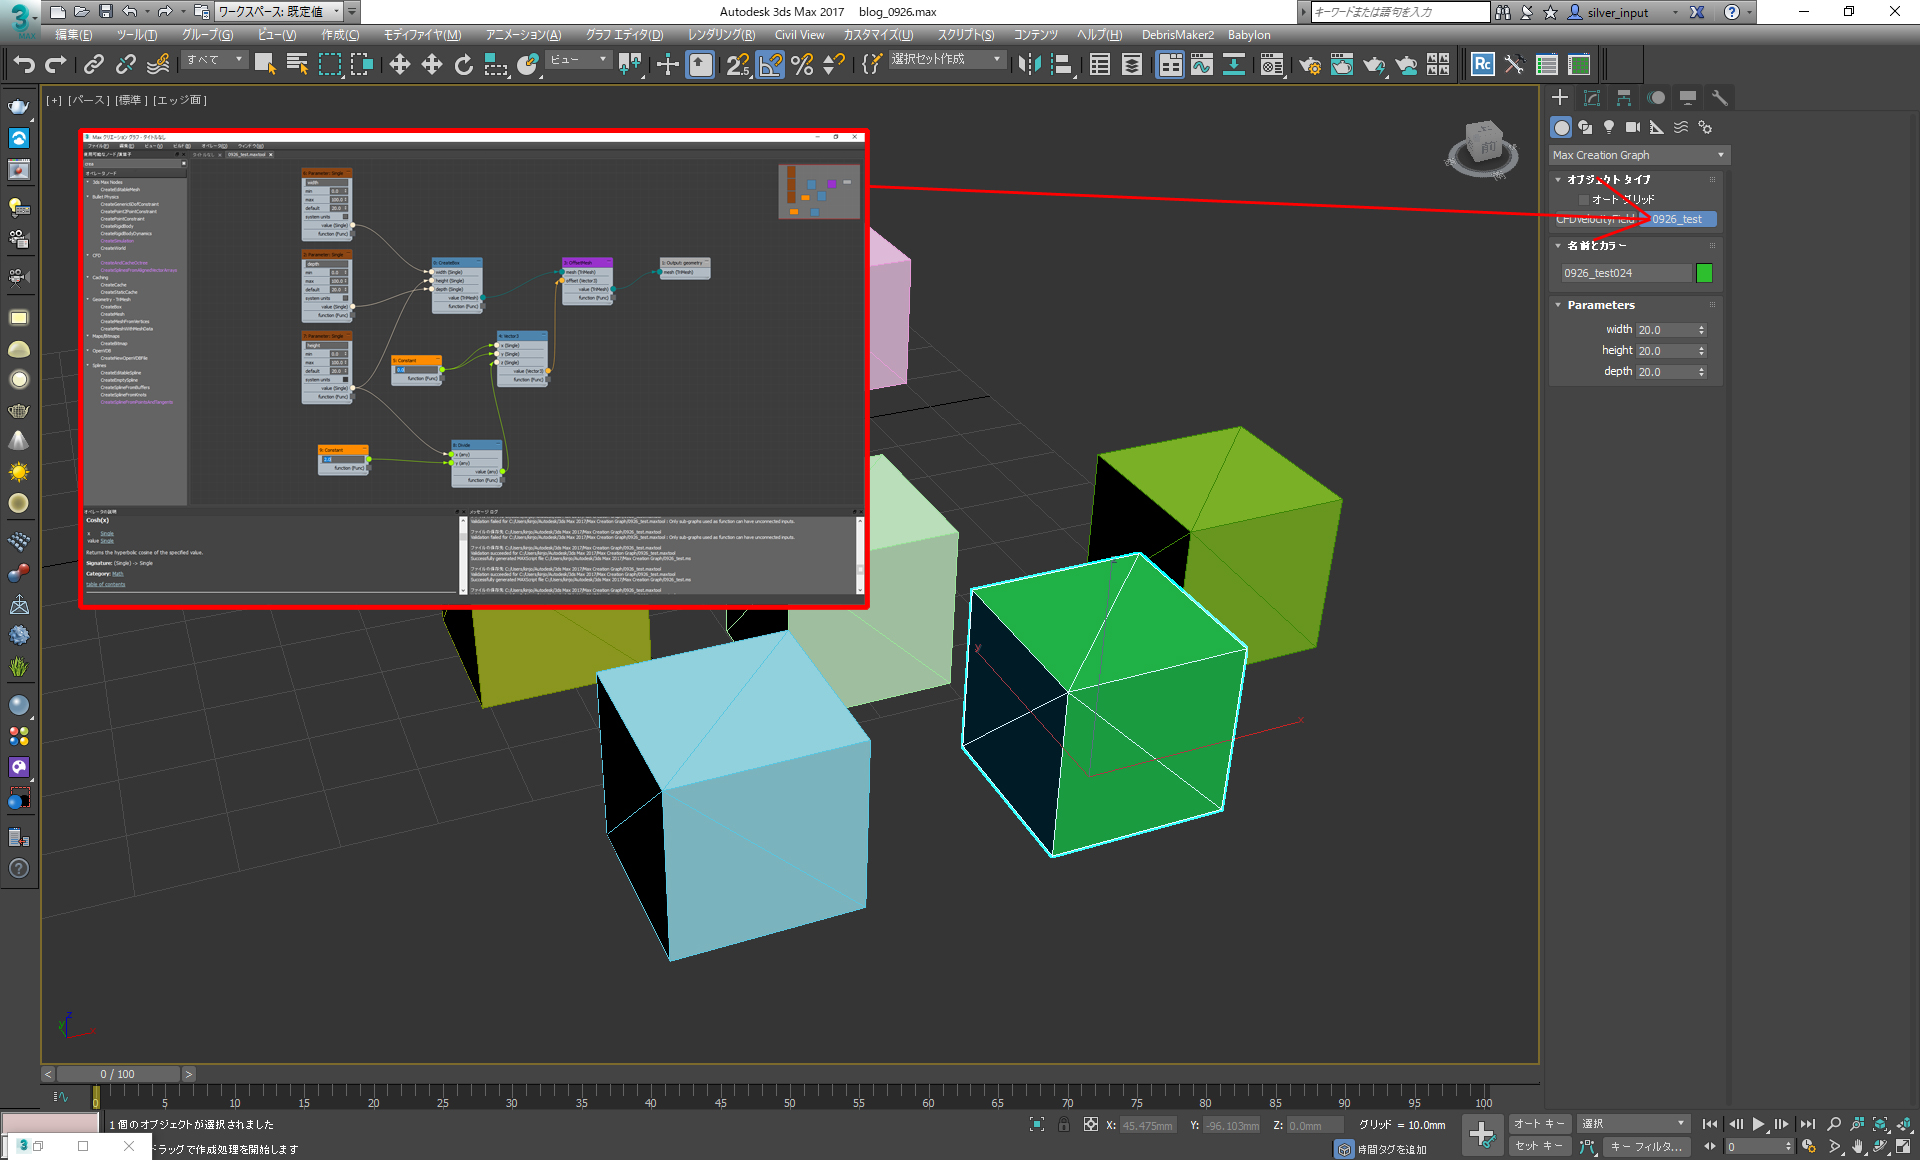Viewport: 1920px width, 1160px height.
Task: Click the Undo arrow icon
Action: point(24,65)
